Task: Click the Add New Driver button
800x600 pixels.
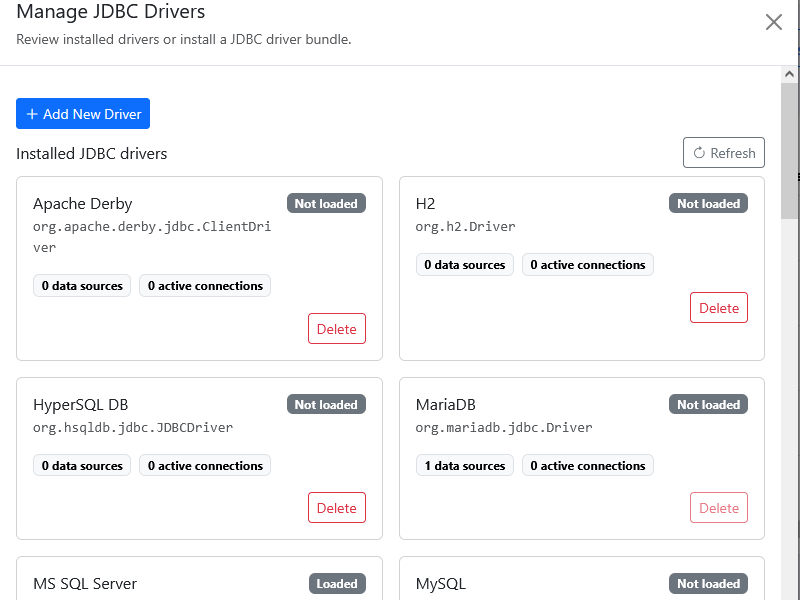Action: 83,114
